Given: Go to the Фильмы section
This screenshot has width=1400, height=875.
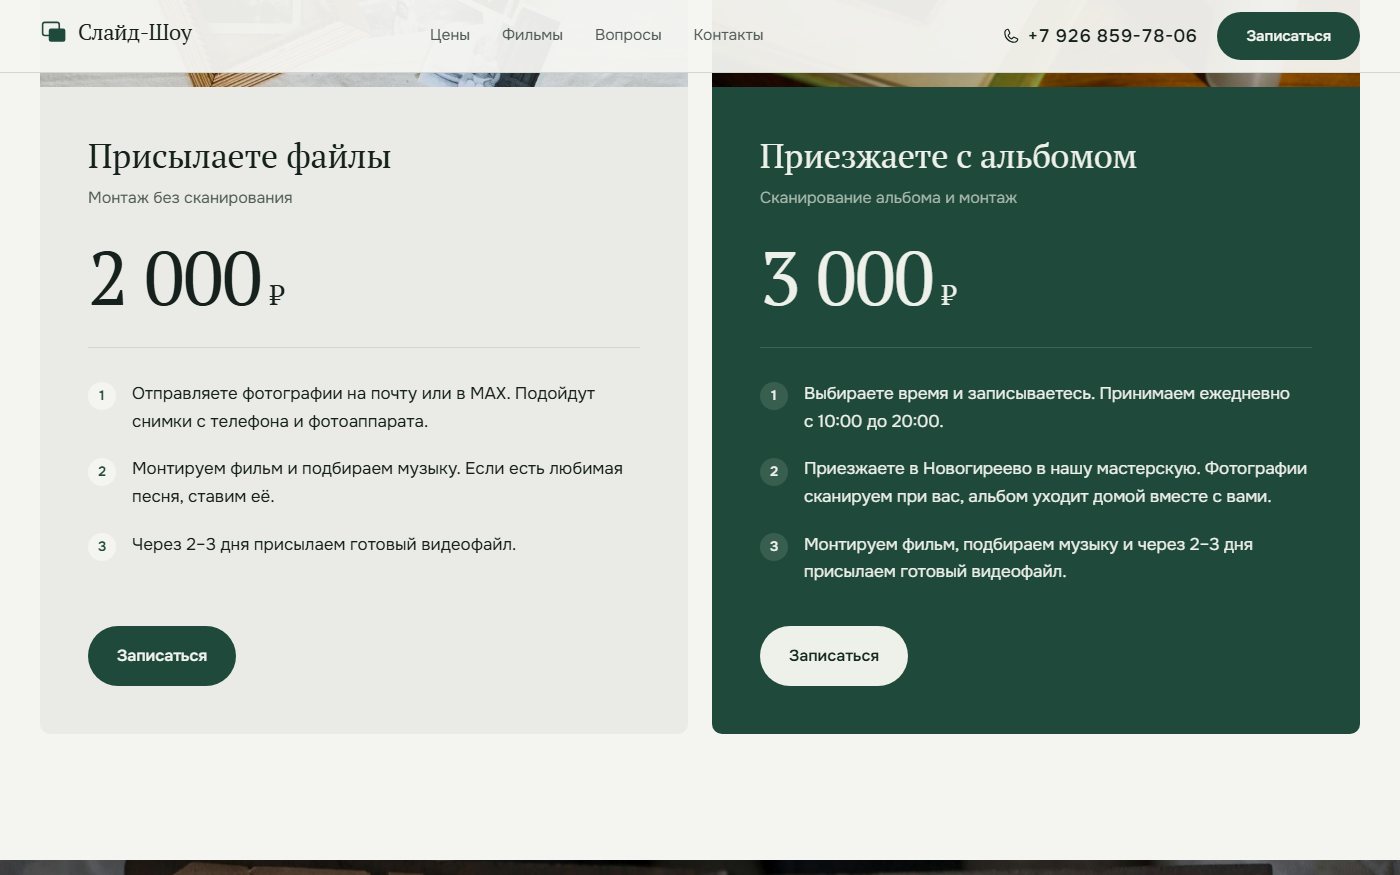Looking at the screenshot, I should pos(532,35).
